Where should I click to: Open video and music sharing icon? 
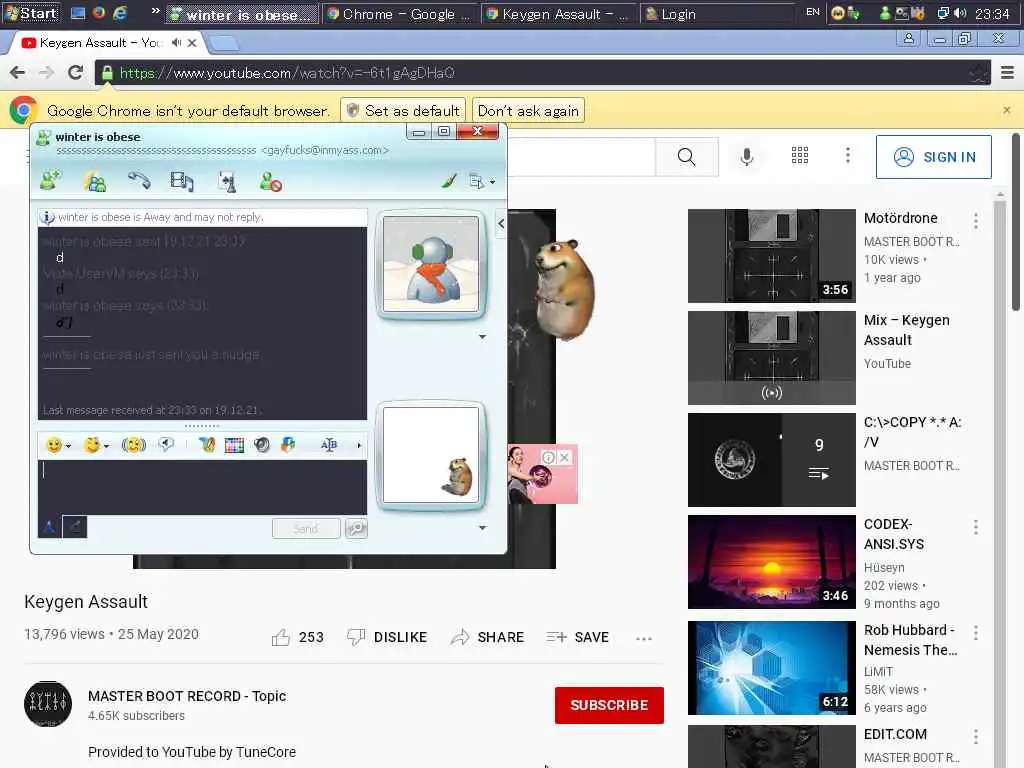coord(182,182)
